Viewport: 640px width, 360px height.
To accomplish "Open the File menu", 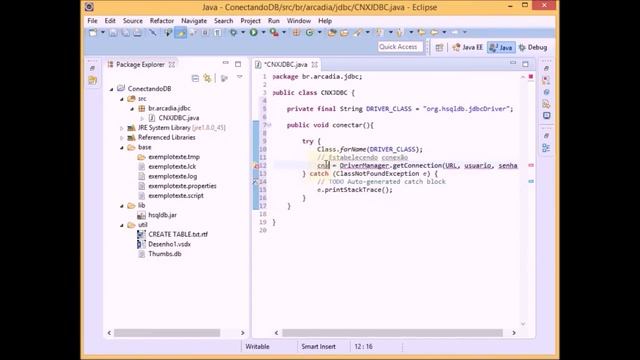I will pos(92,21).
